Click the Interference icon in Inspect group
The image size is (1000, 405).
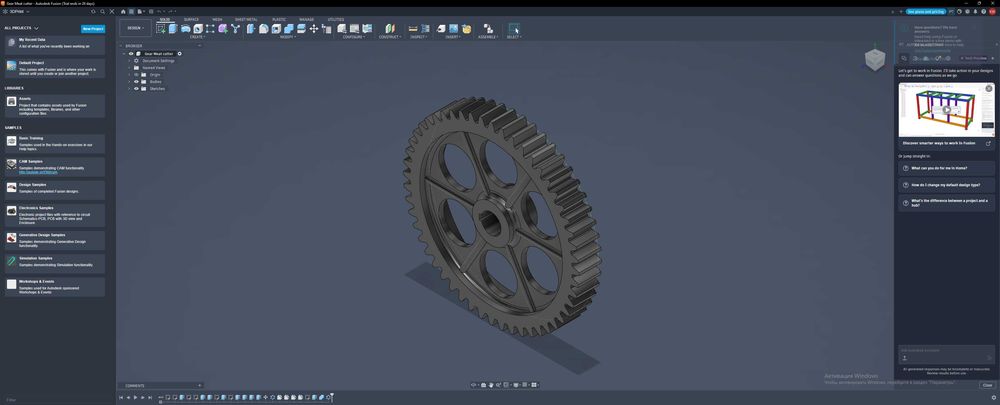pos(425,29)
